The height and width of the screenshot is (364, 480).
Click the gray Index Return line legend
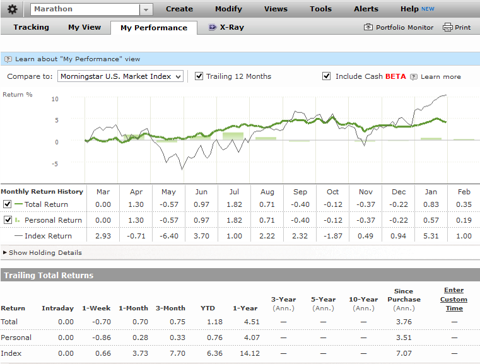click(x=19, y=236)
